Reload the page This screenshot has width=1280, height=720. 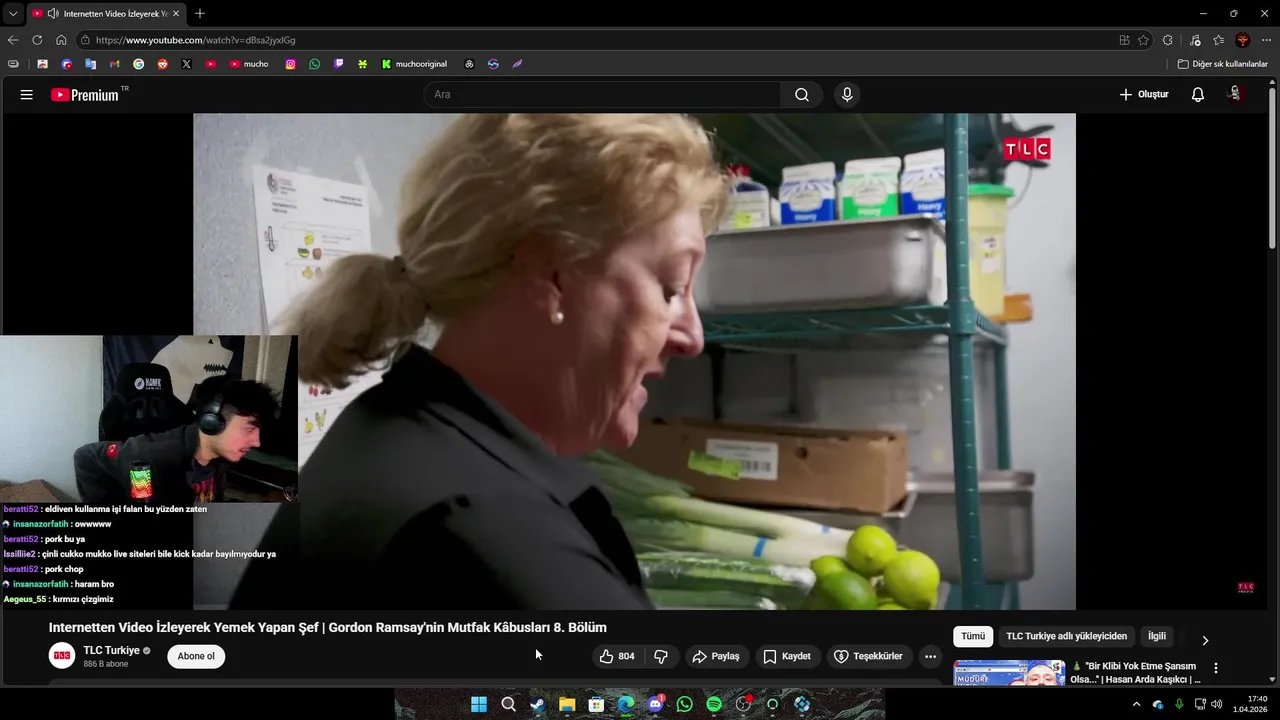click(37, 40)
